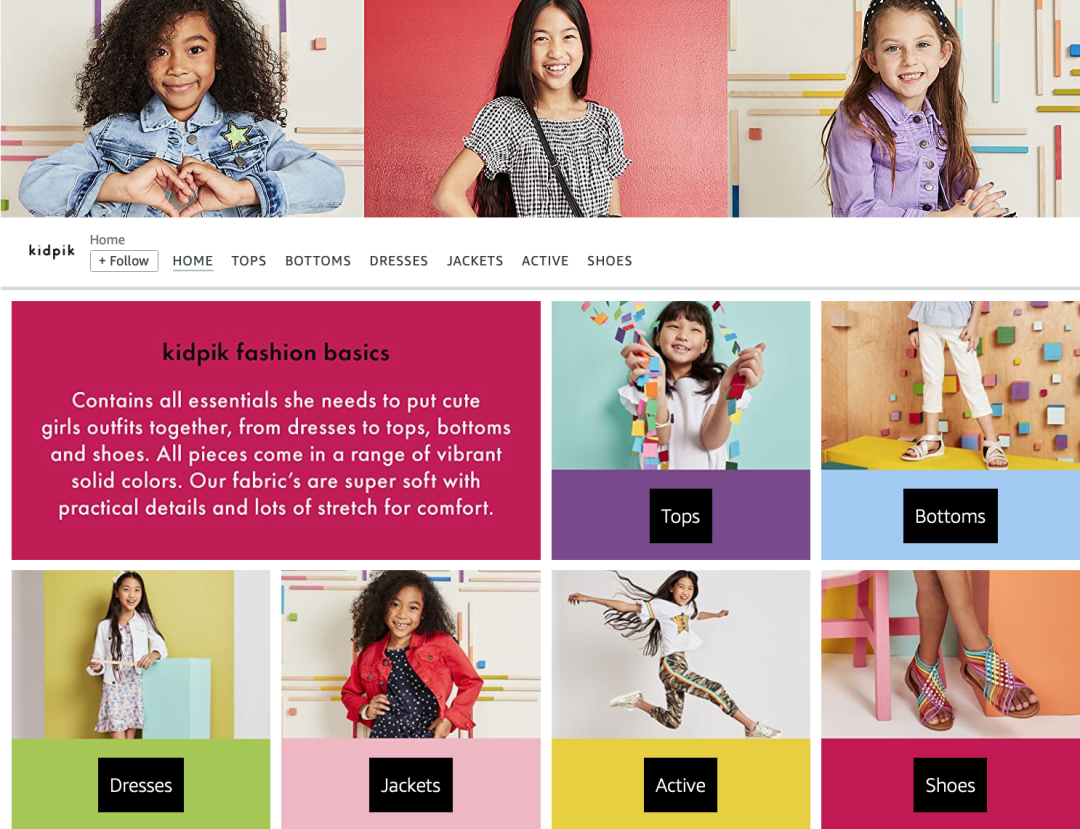Open the rainbow sandals product image
The width and height of the screenshot is (1080, 829).
(951, 654)
